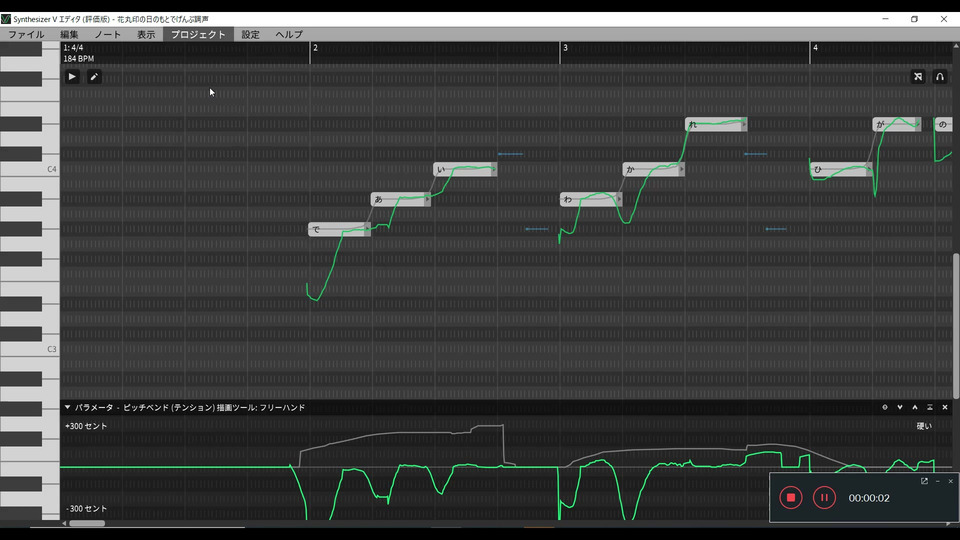Viewport: 960px width, 540px height.
Task: Click parameter panel up arrow icon
Action: pos(915,407)
